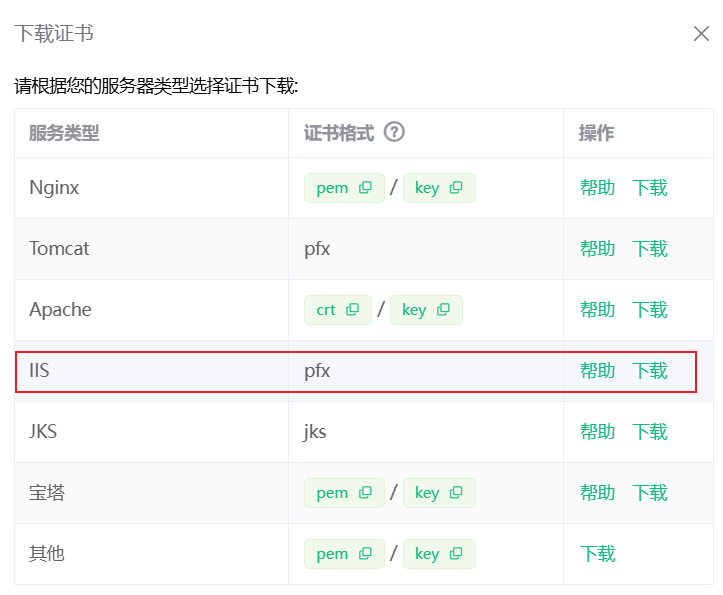Download the JKS certificate

[x=649, y=432]
